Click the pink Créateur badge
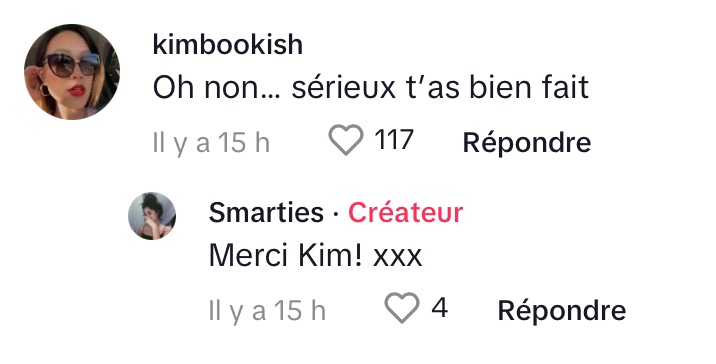Screen dimensions: 716x364 click(x=405, y=213)
